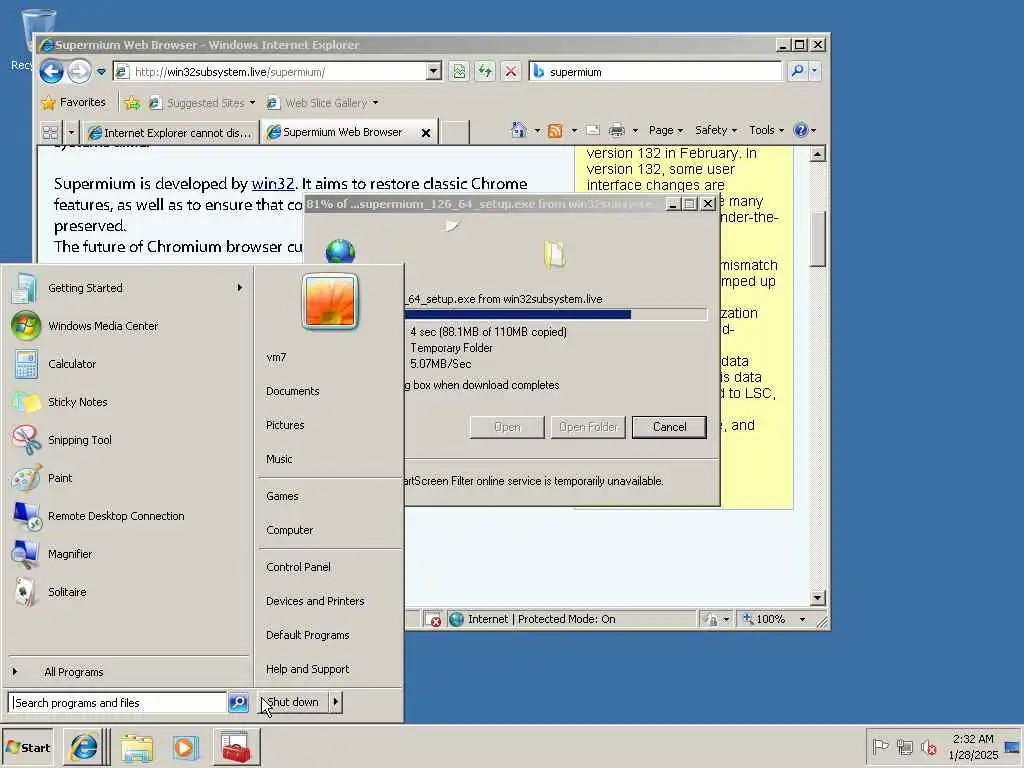Open recent pages dropdown arrow
The width and height of the screenshot is (1024, 768).
tap(101, 72)
